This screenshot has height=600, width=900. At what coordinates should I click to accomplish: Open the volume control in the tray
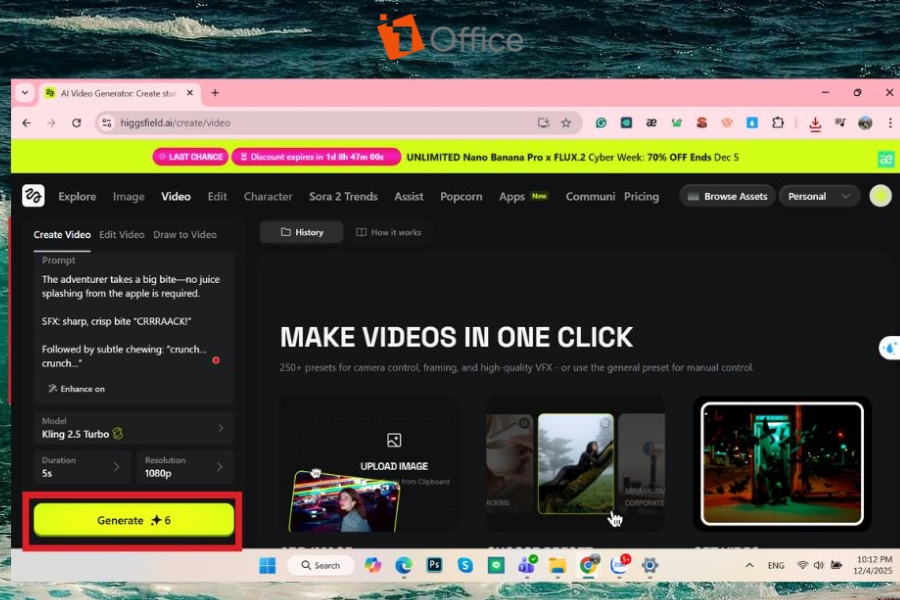coord(819,566)
